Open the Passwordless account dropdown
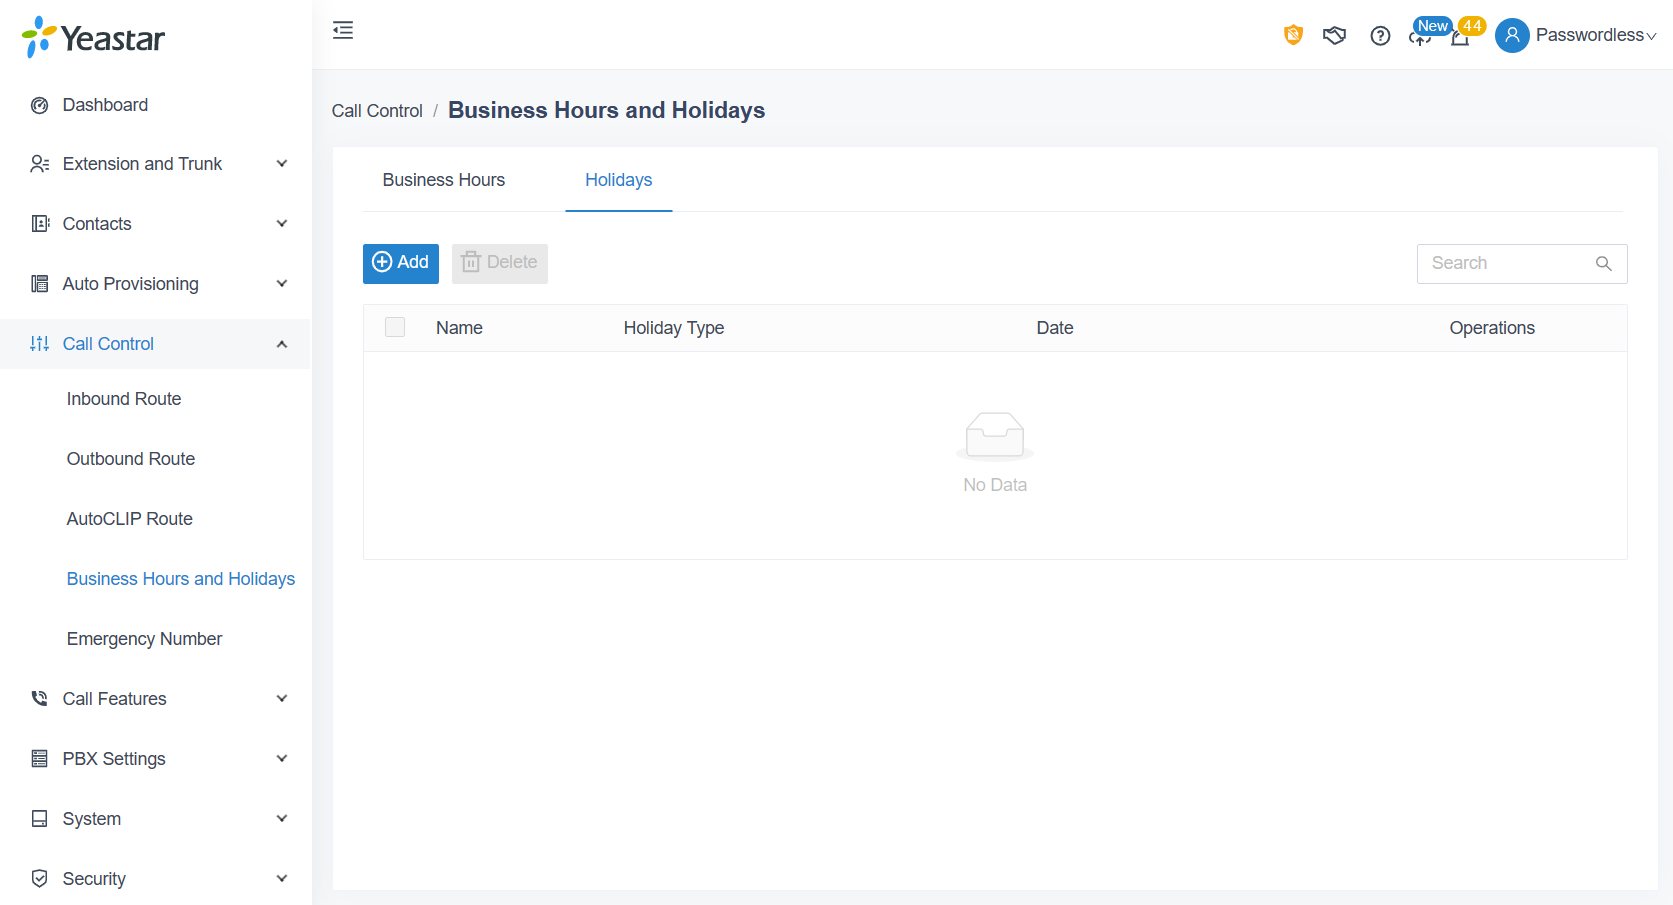The height and width of the screenshot is (905, 1673). [1596, 35]
